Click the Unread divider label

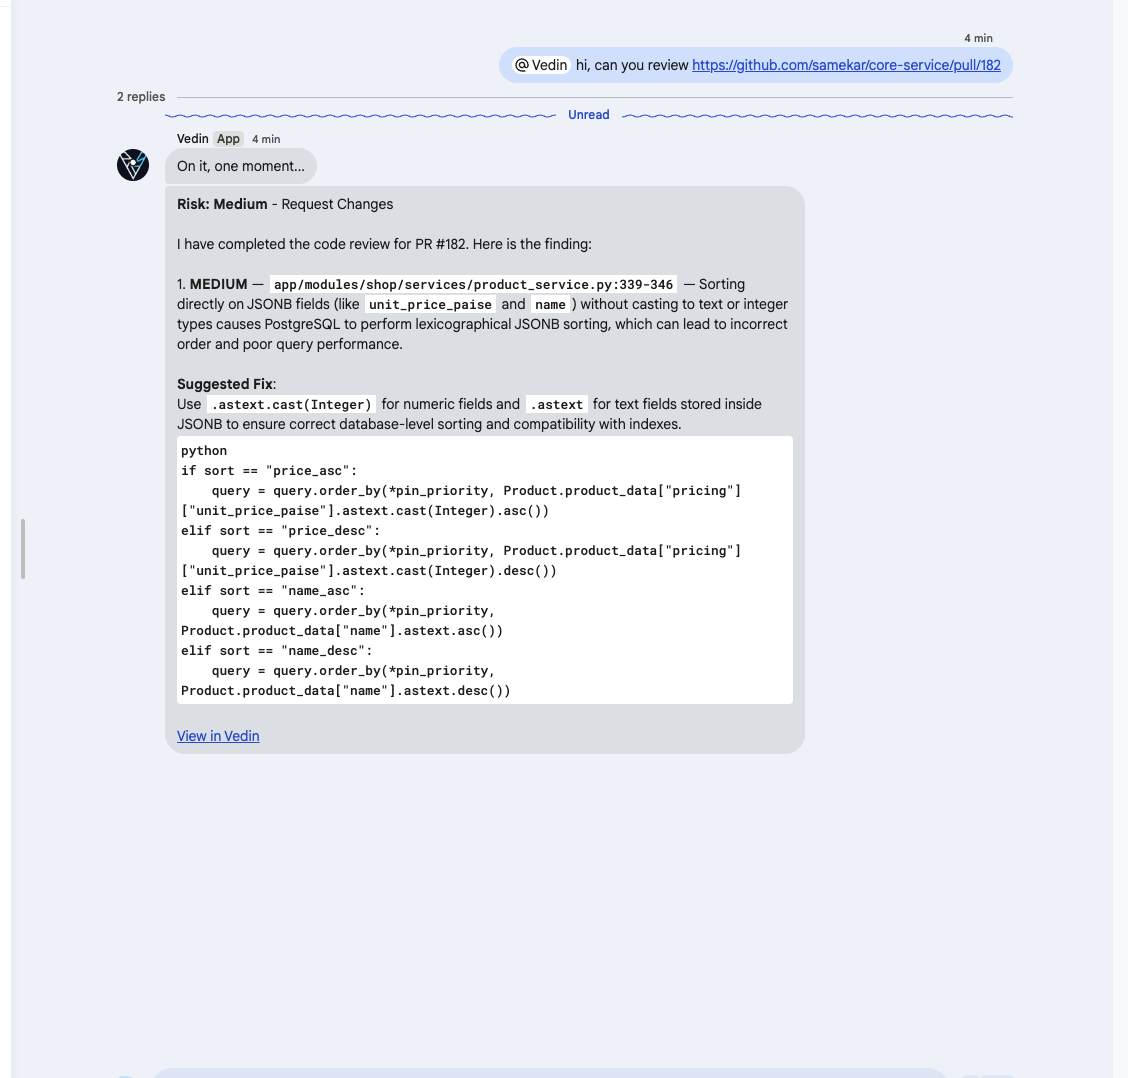(588, 115)
